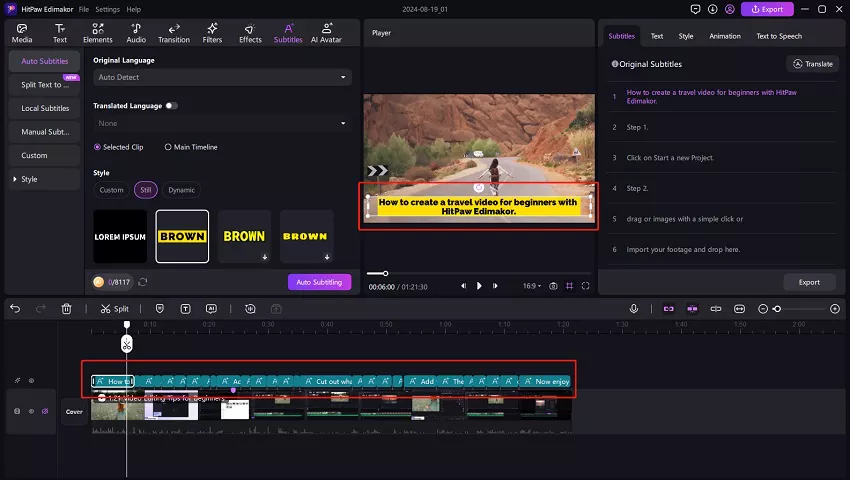Switch to the right panel Style tab

[686, 36]
